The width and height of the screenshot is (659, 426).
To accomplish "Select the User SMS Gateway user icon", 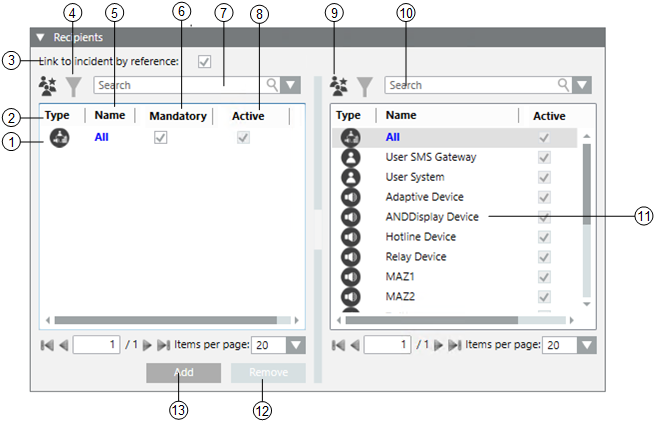I will point(351,157).
